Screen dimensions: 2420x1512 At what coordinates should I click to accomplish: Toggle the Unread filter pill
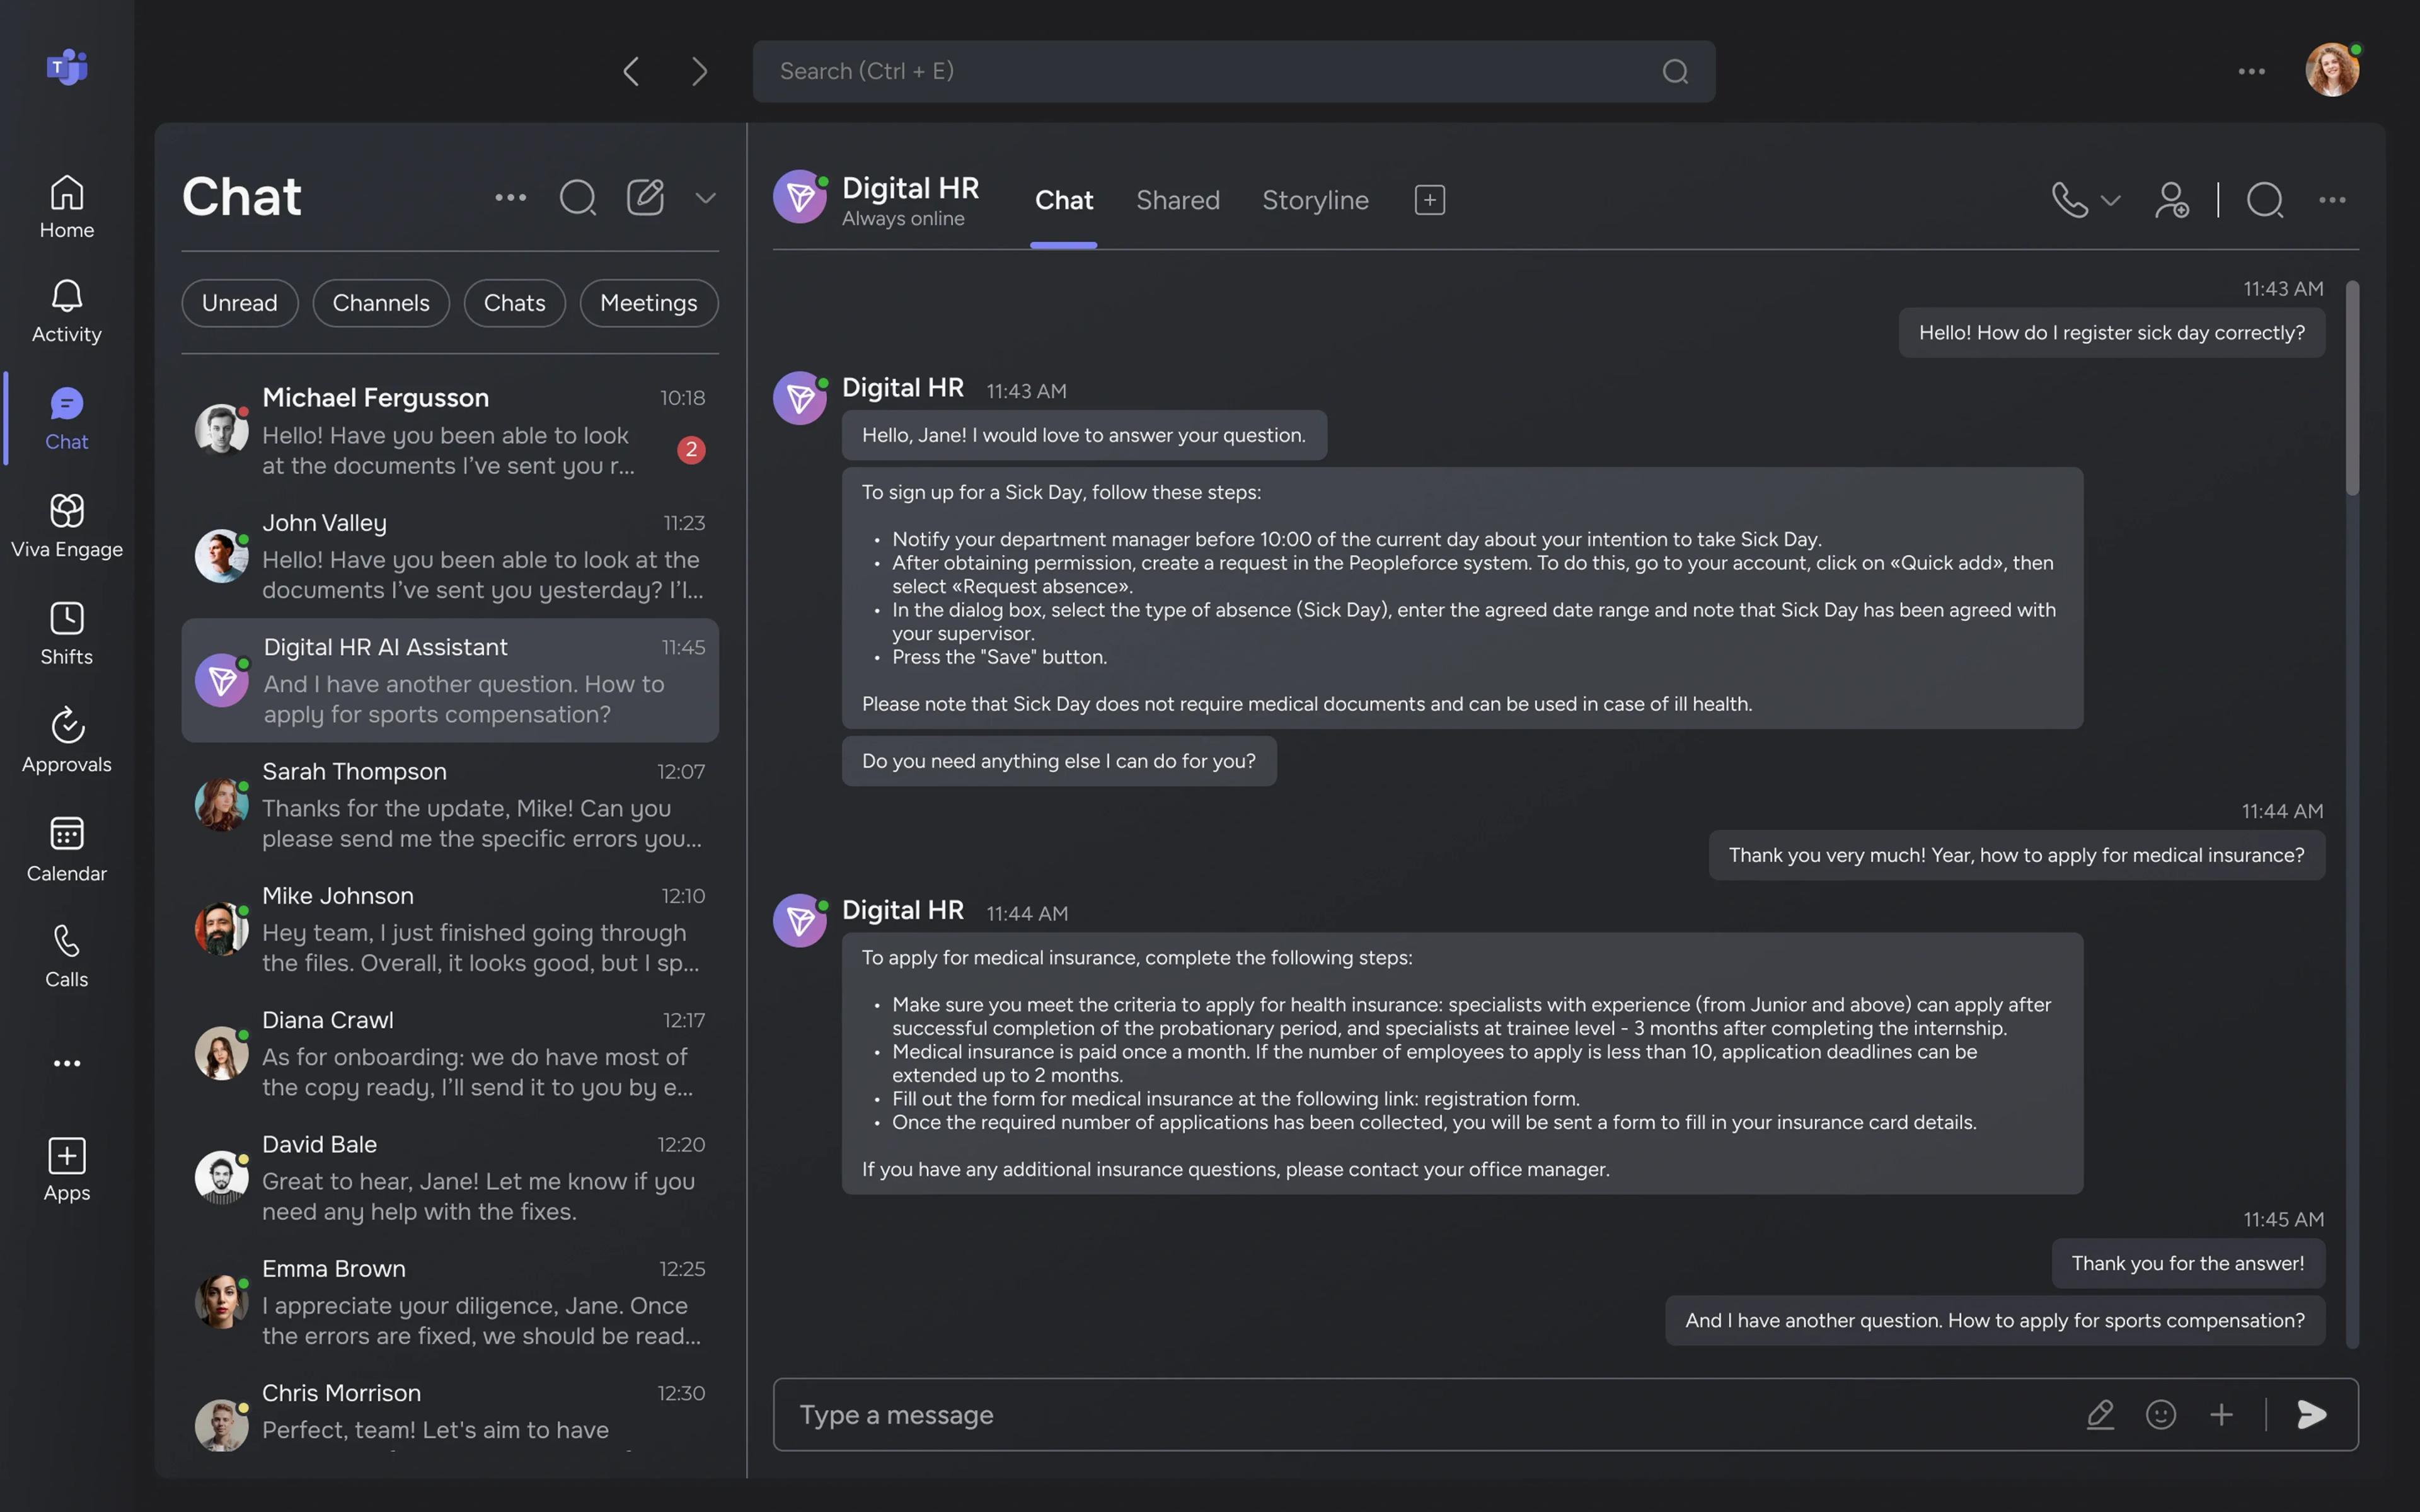[x=239, y=303]
